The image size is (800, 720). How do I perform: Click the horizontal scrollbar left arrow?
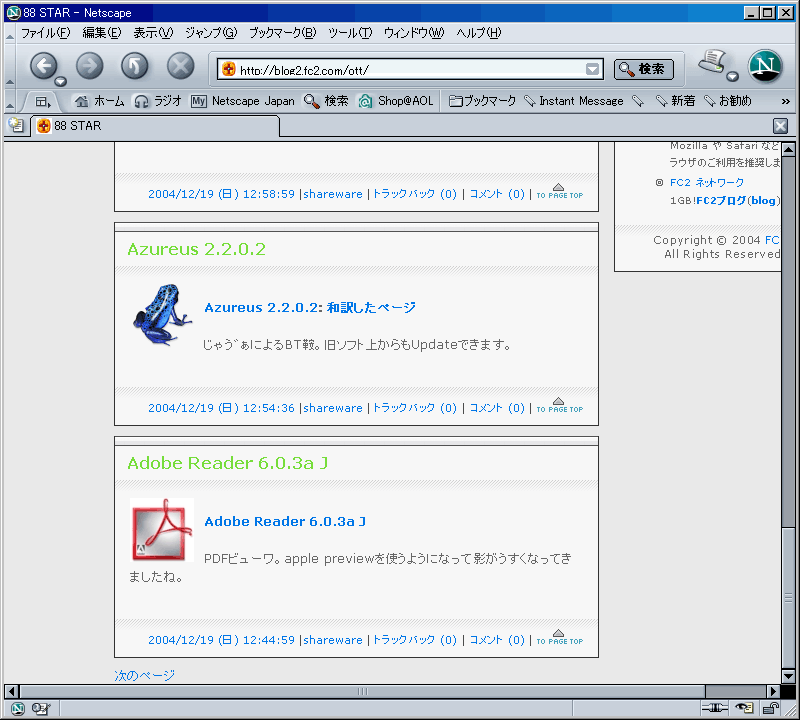click(12, 691)
